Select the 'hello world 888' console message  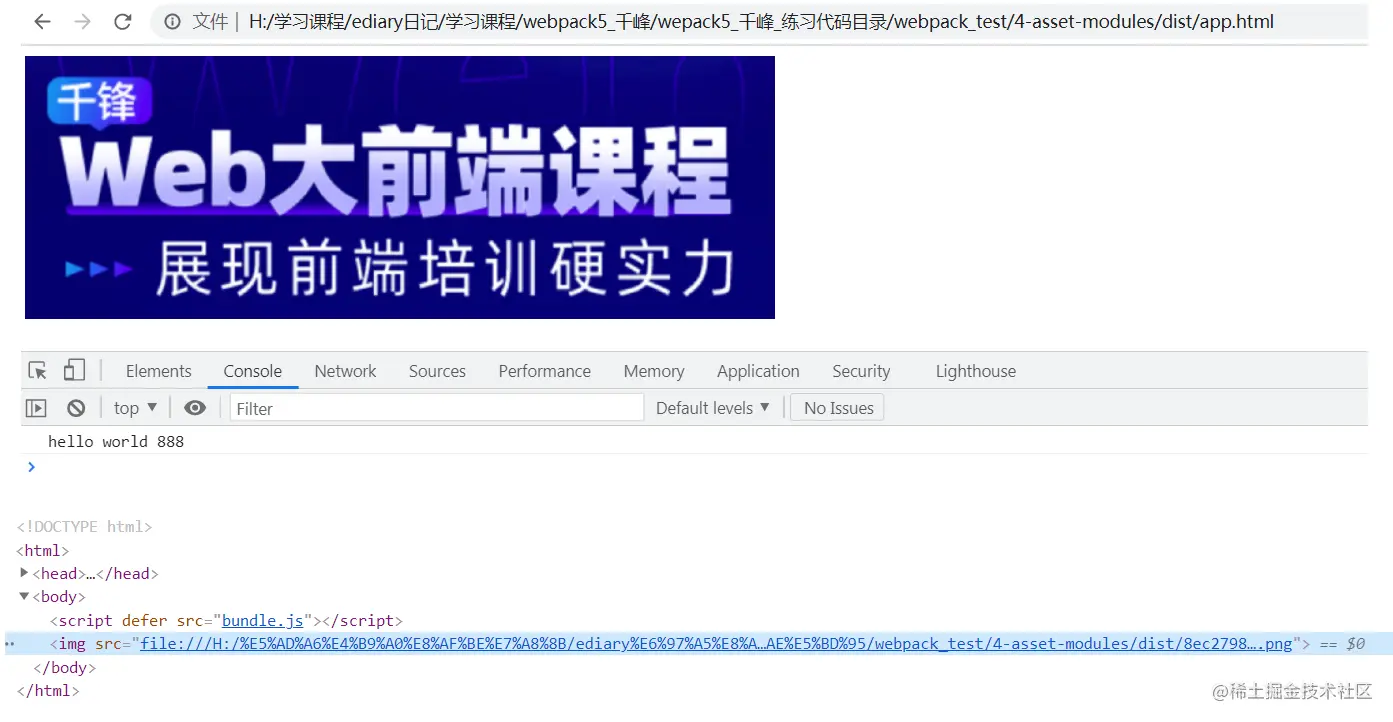[116, 441]
